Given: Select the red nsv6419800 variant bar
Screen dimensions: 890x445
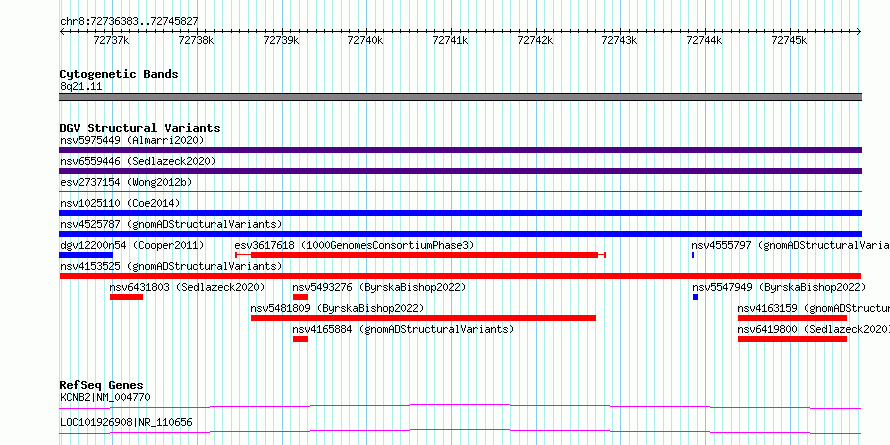Looking at the screenshot, I should pos(792,339).
